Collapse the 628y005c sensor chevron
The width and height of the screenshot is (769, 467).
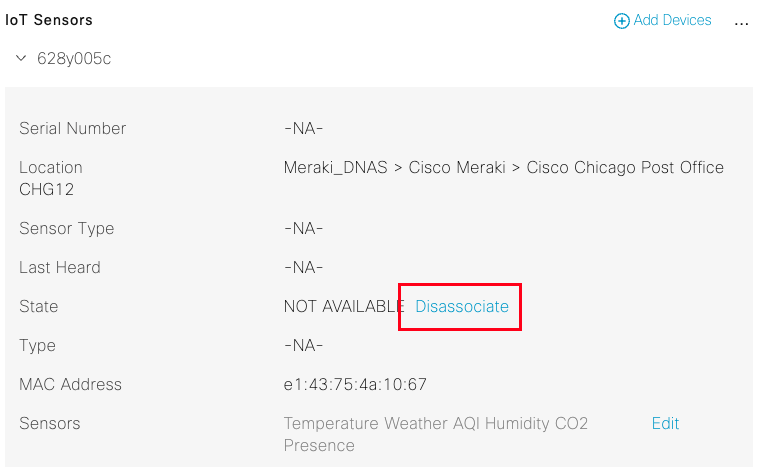[21, 58]
